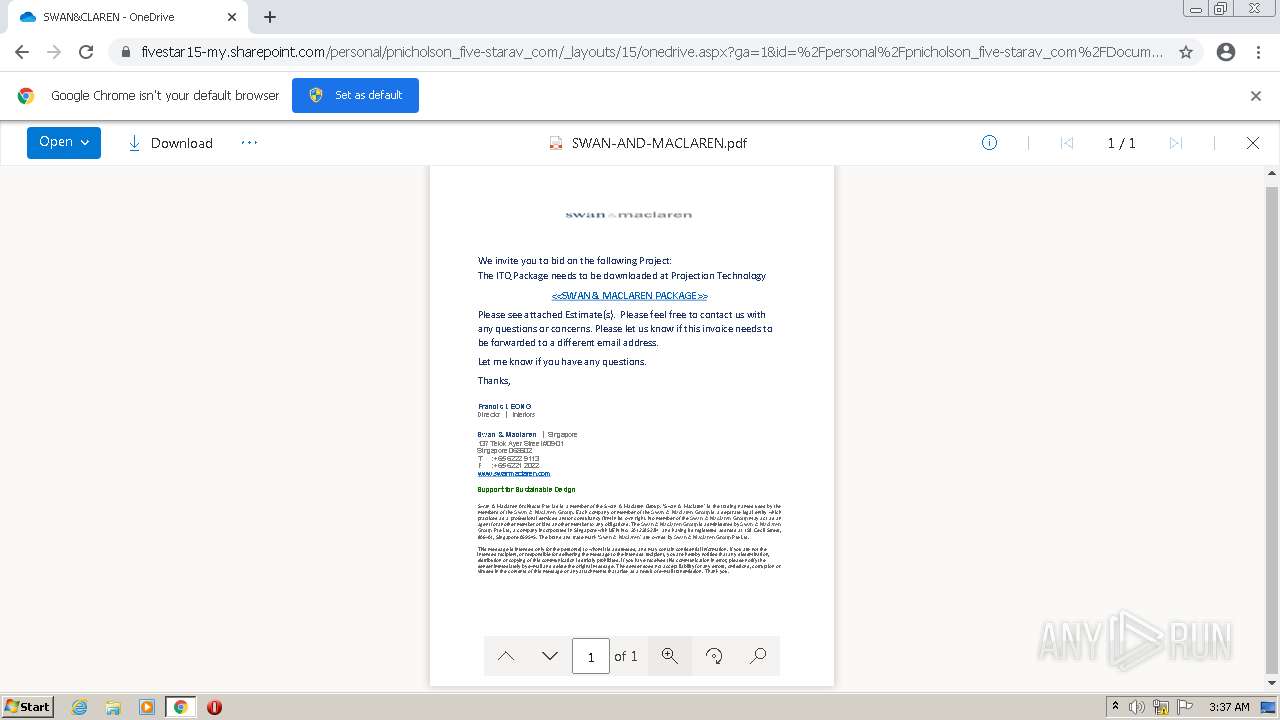
Task: Rotate the PDF document
Action: click(x=714, y=656)
